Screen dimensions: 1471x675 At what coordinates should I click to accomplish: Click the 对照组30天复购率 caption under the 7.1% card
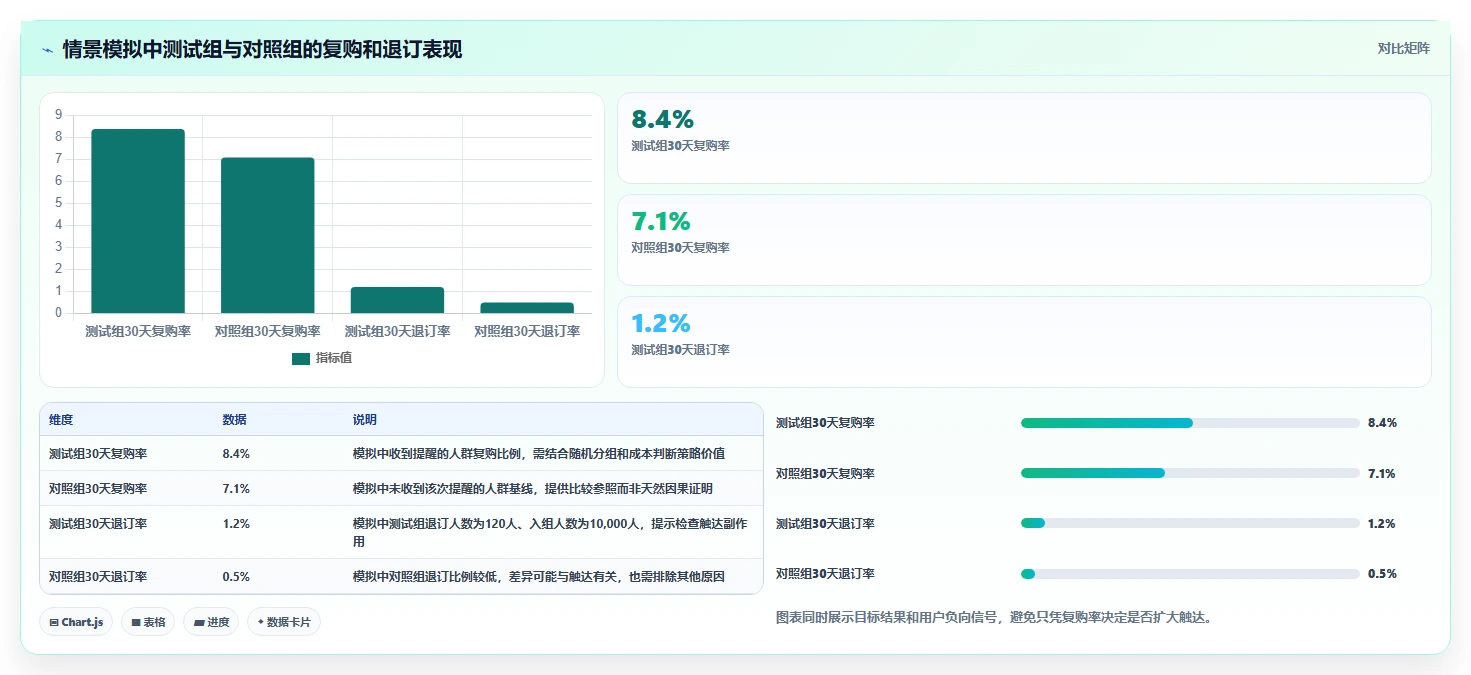click(x=680, y=248)
